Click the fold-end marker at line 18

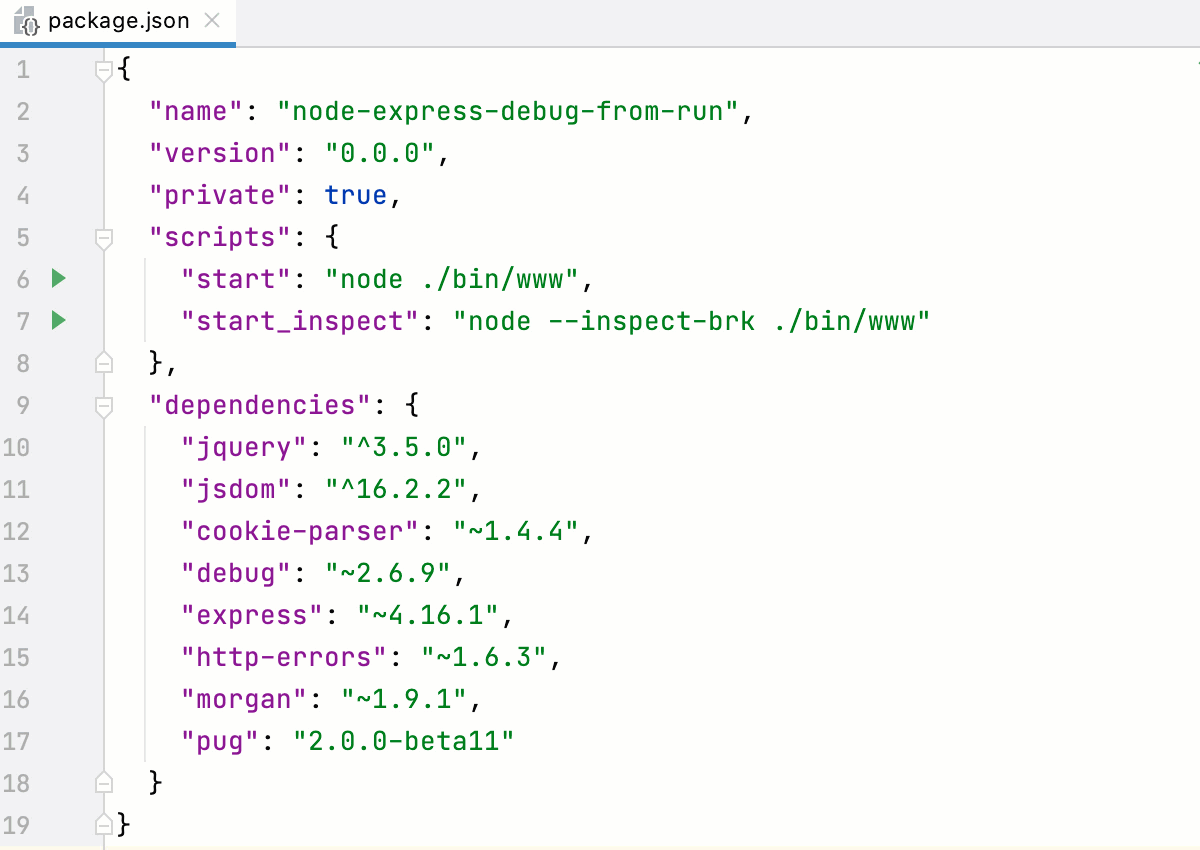click(103, 782)
